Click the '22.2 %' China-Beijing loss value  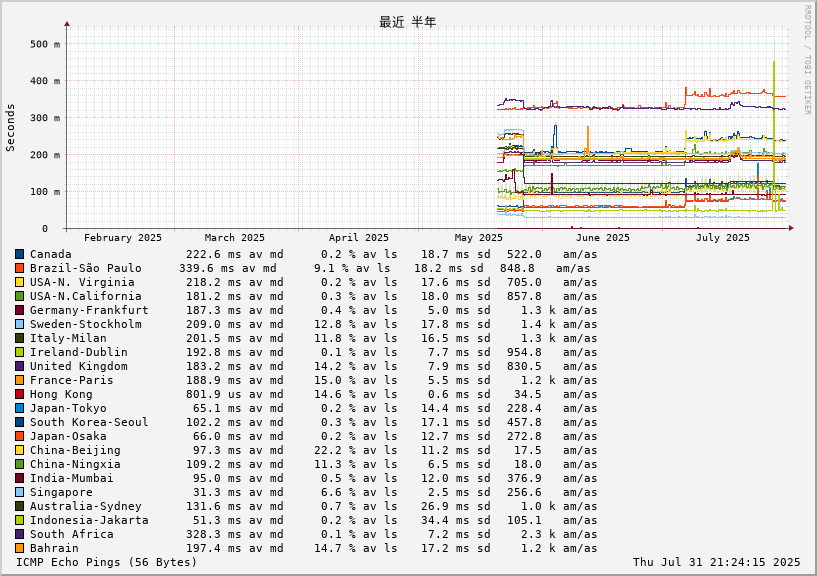(x=335, y=450)
